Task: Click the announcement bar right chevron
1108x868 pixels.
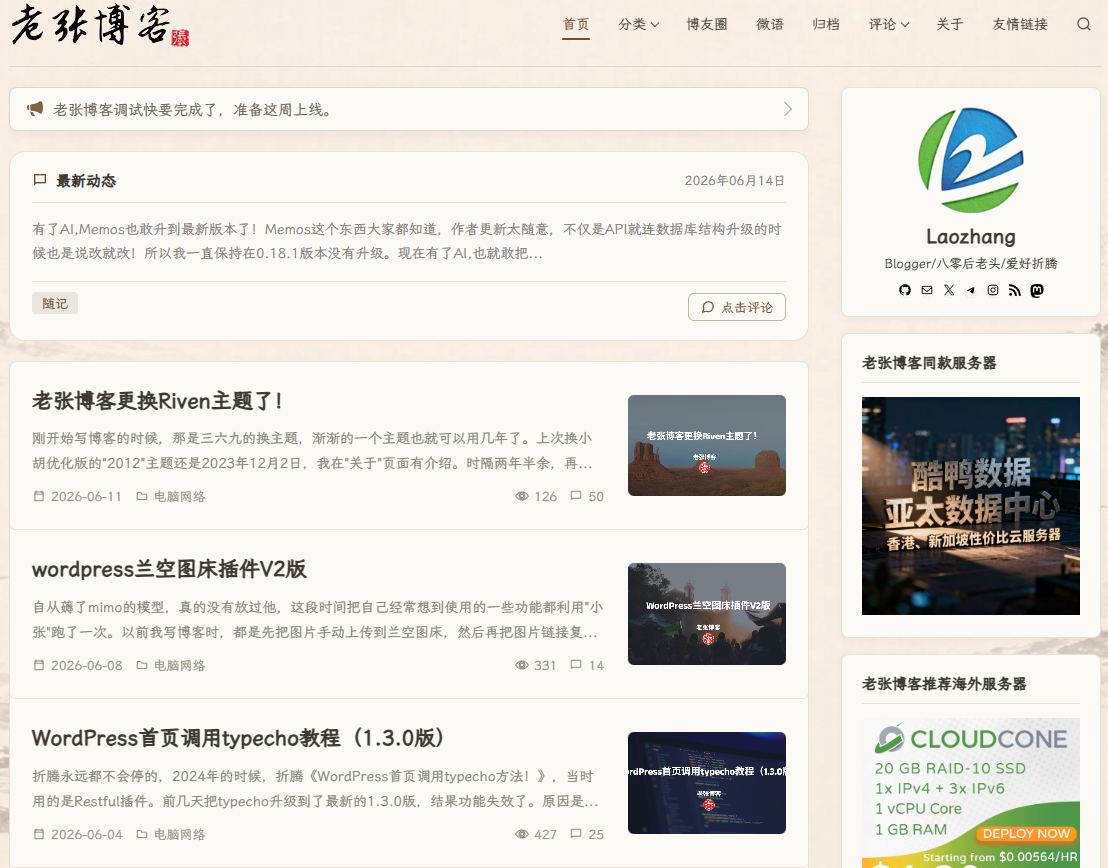Action: (788, 109)
